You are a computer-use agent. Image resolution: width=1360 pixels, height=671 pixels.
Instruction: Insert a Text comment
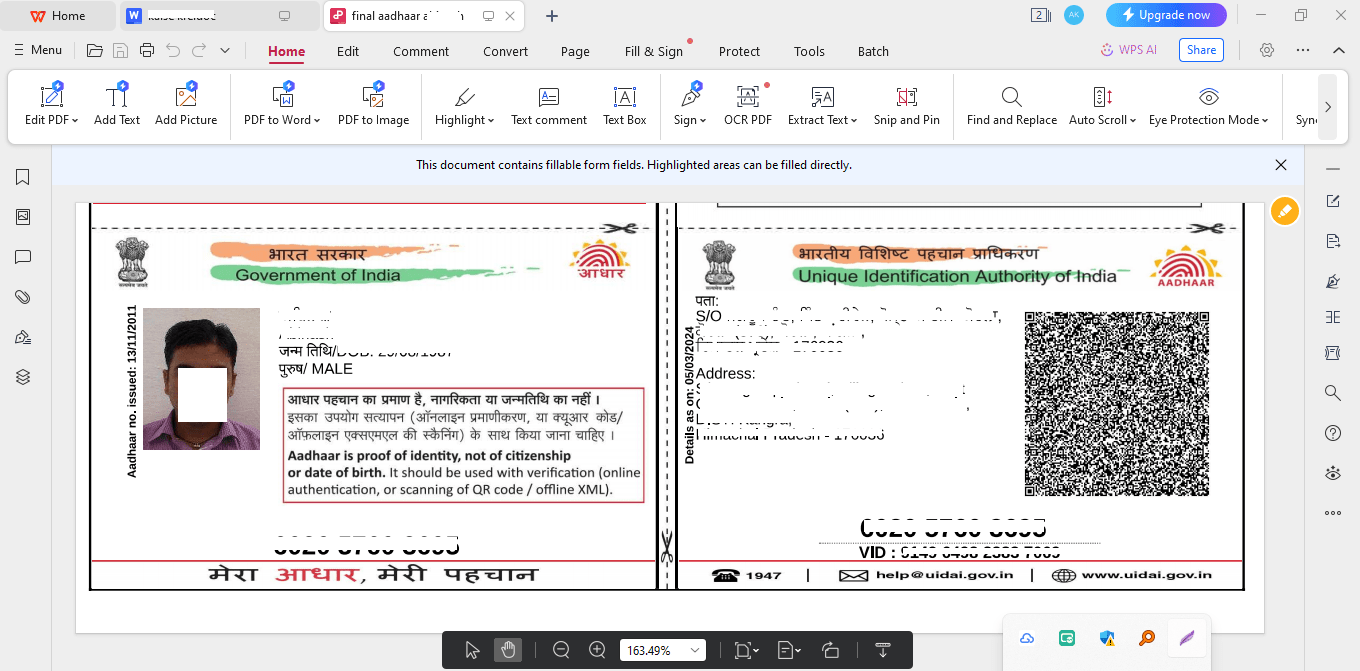[549, 104]
